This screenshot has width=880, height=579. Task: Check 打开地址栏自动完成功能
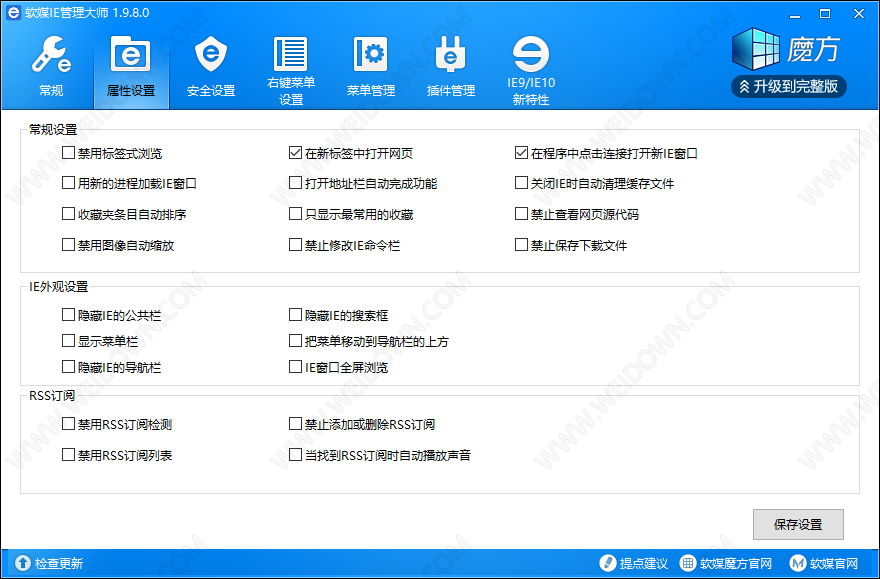pos(295,183)
